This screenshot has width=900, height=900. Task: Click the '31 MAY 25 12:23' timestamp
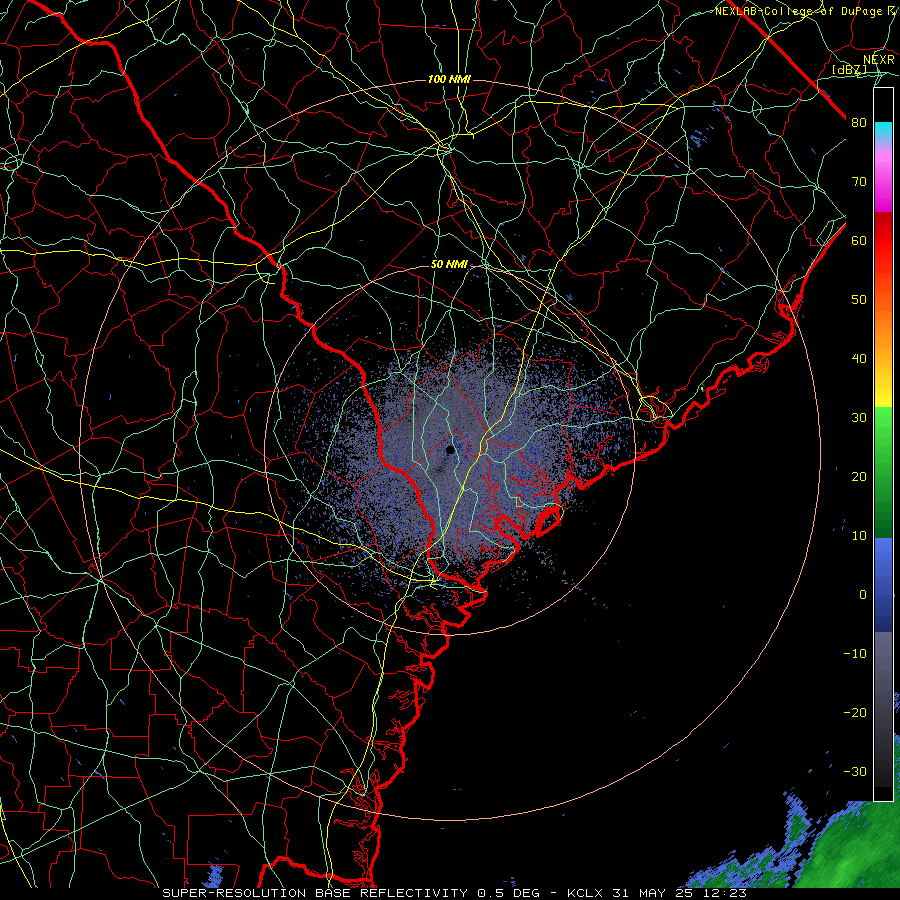682,893
